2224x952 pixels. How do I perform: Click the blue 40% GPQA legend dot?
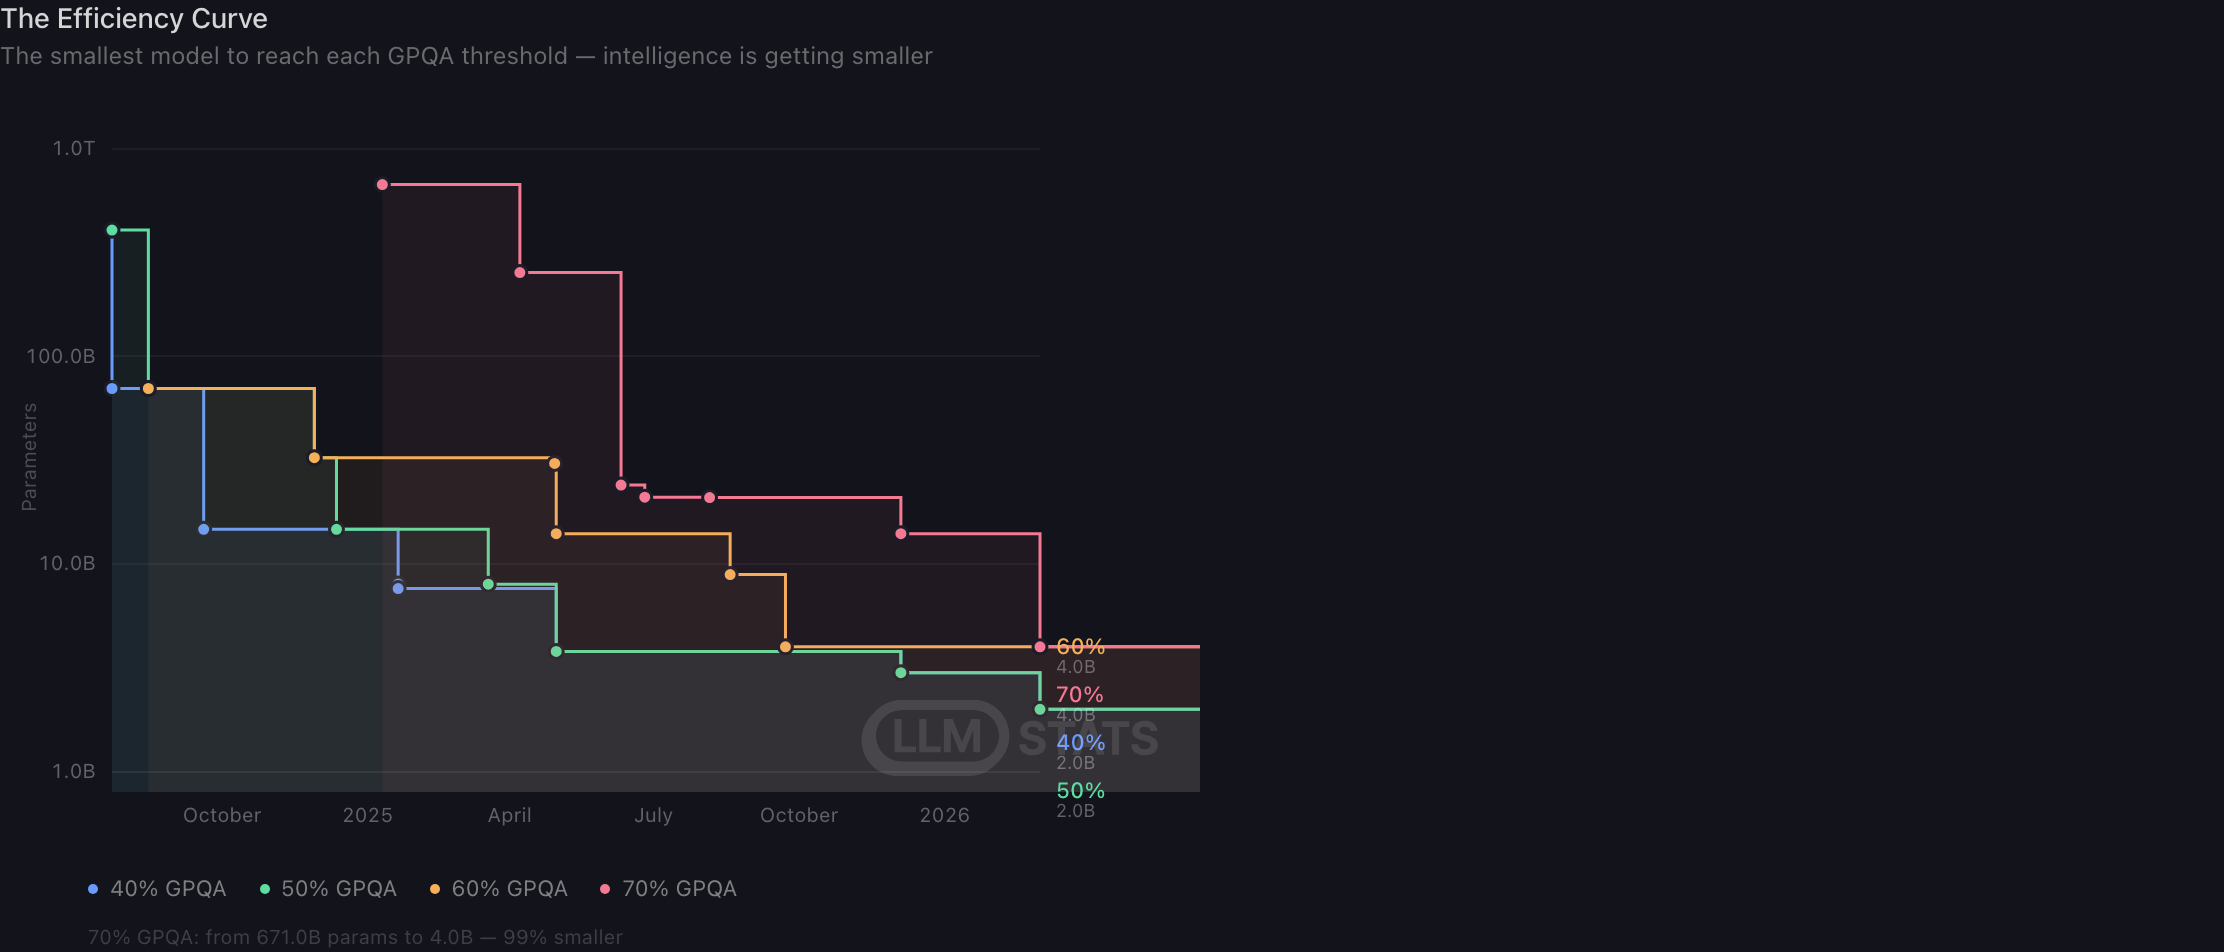click(93, 889)
